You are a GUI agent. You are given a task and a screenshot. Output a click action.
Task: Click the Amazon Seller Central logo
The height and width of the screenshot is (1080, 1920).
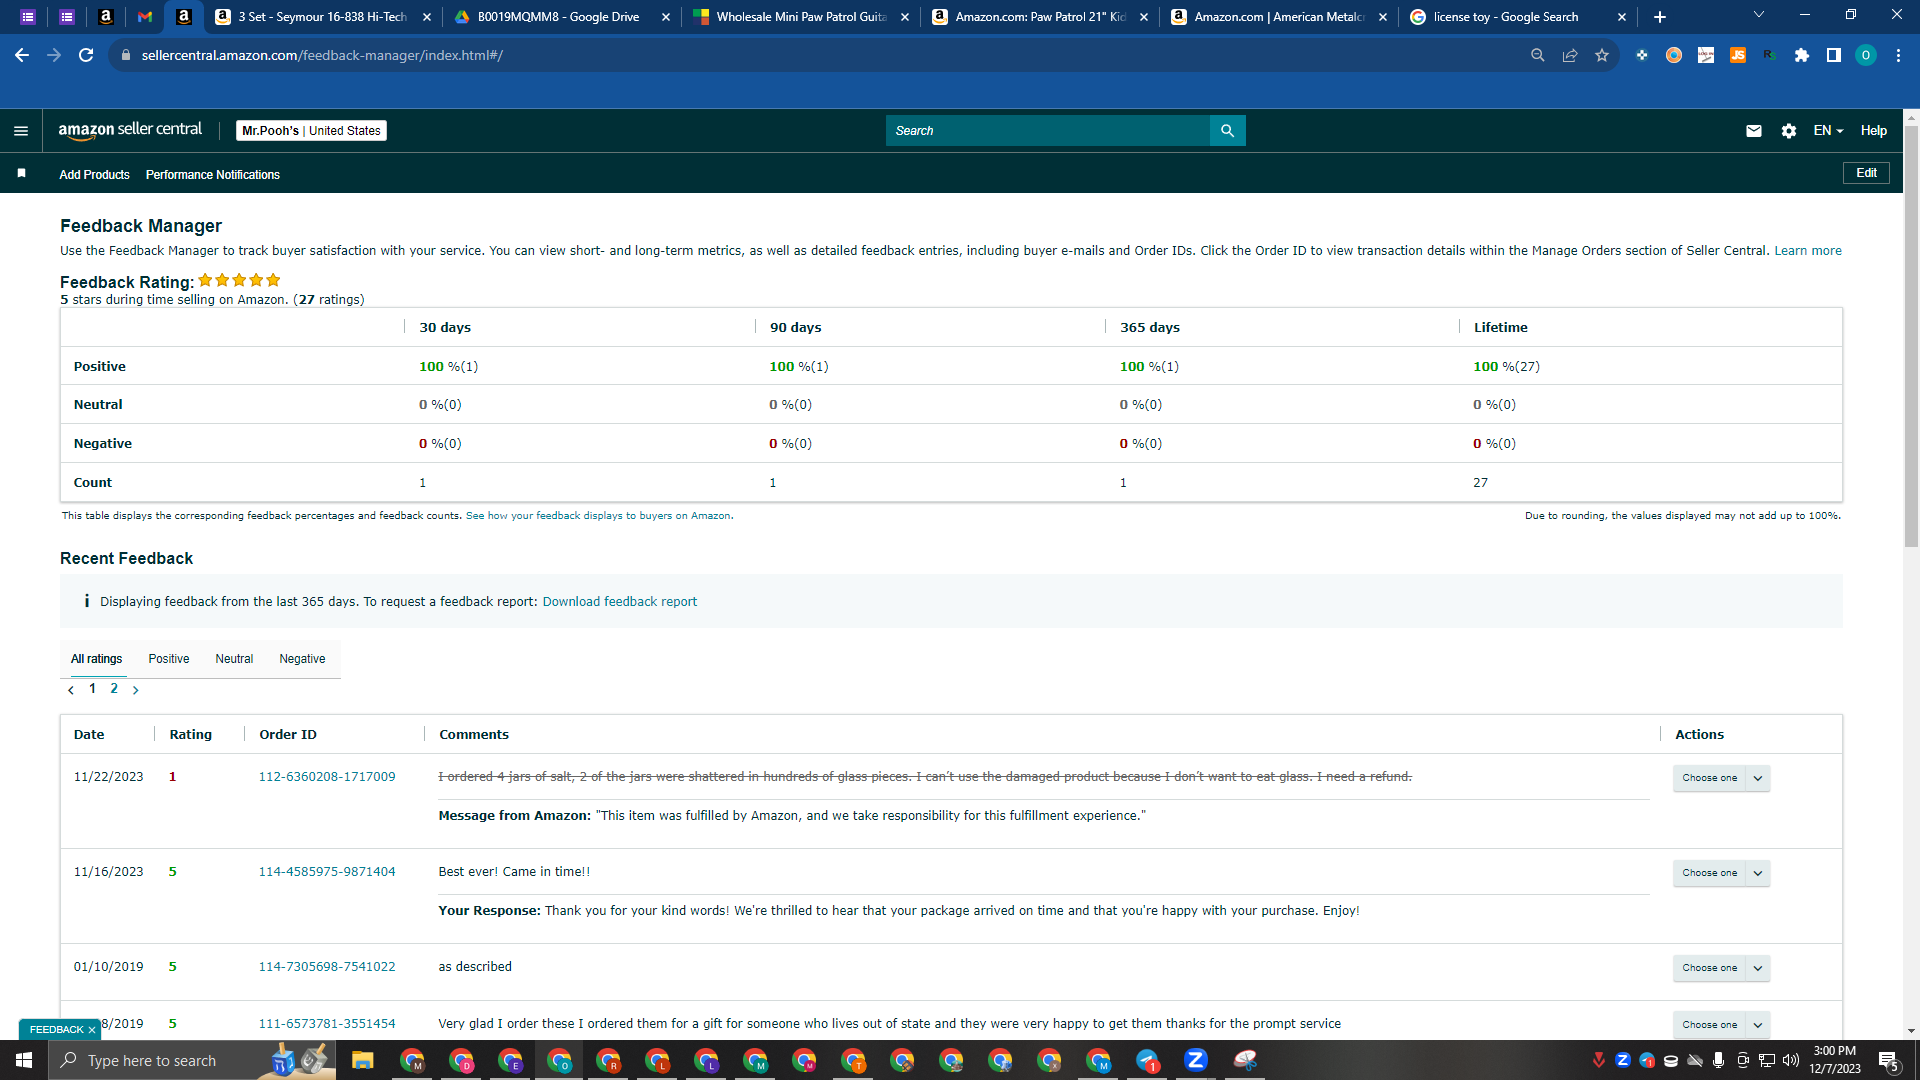[x=130, y=130]
